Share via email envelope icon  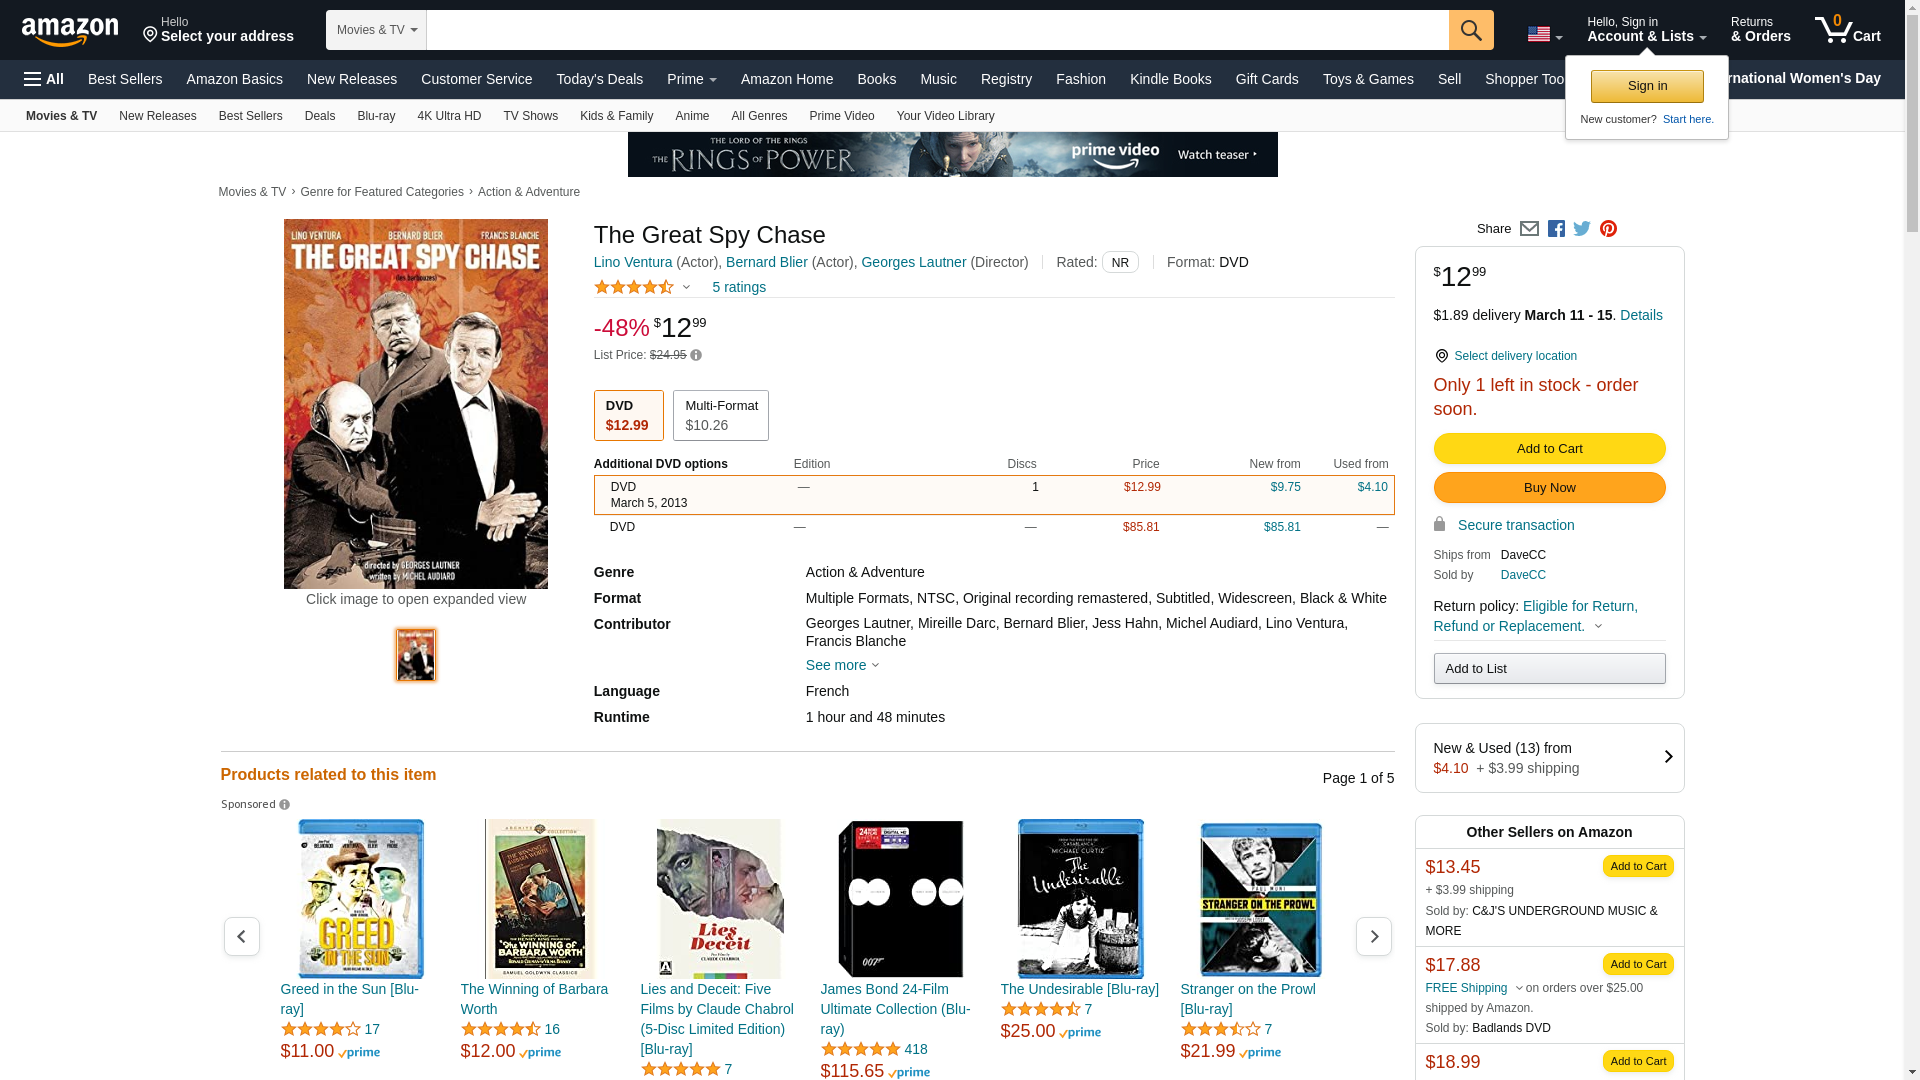(x=1529, y=229)
